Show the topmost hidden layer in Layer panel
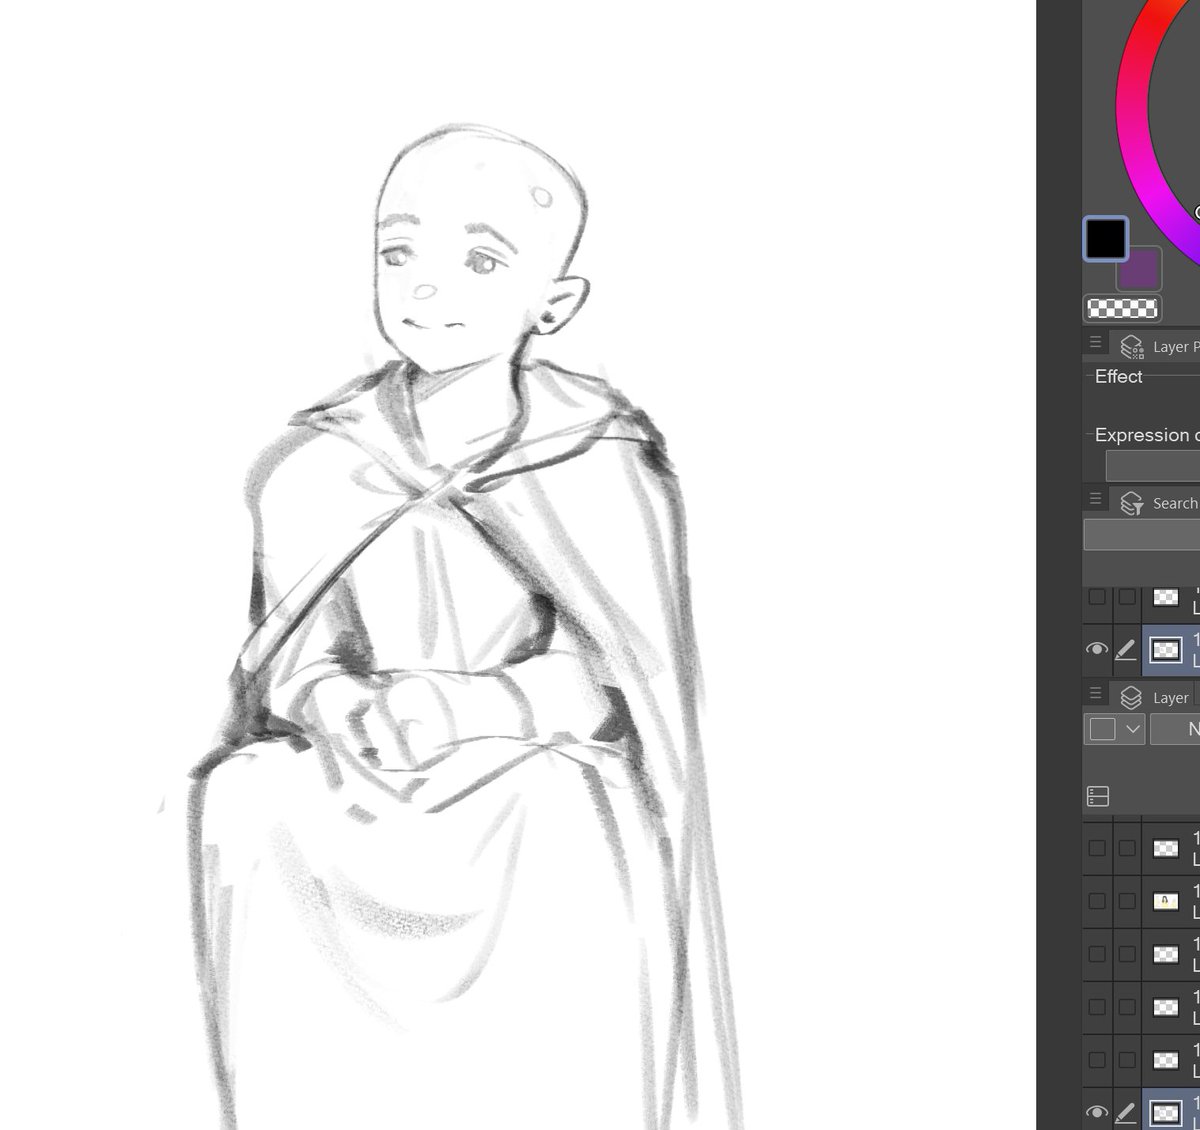Screen dimensions: 1200x1130 coord(1097,848)
